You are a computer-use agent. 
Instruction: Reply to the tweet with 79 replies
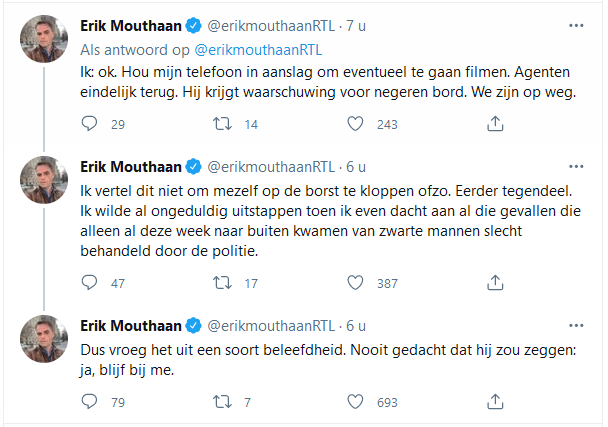[89, 402]
